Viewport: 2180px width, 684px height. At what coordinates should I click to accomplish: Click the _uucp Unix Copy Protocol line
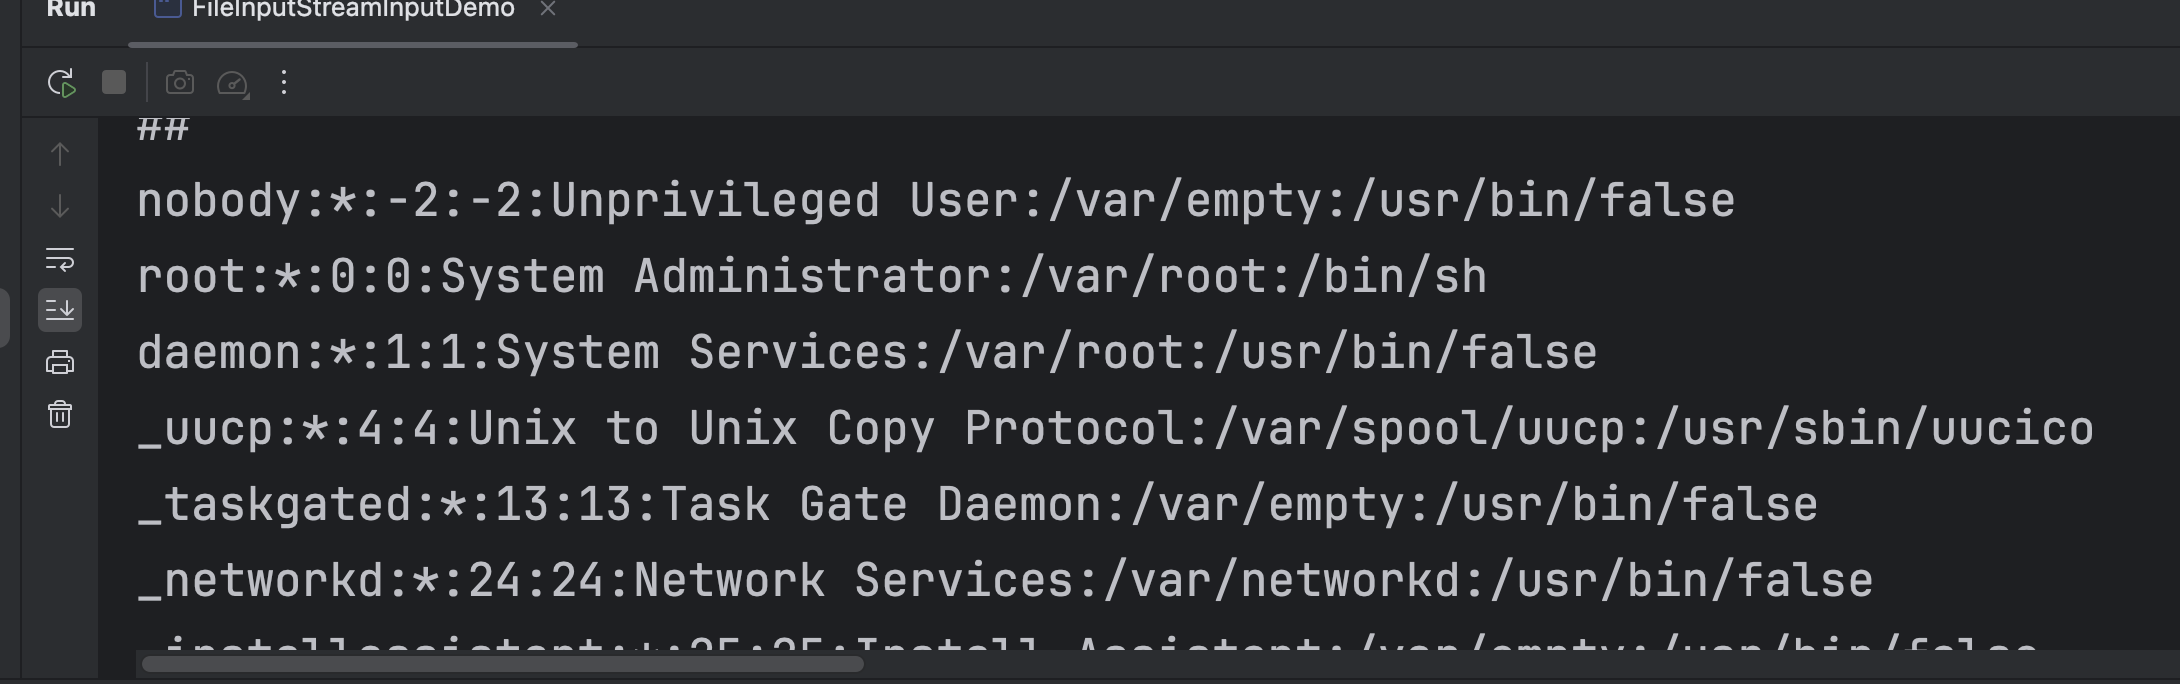[1114, 429]
